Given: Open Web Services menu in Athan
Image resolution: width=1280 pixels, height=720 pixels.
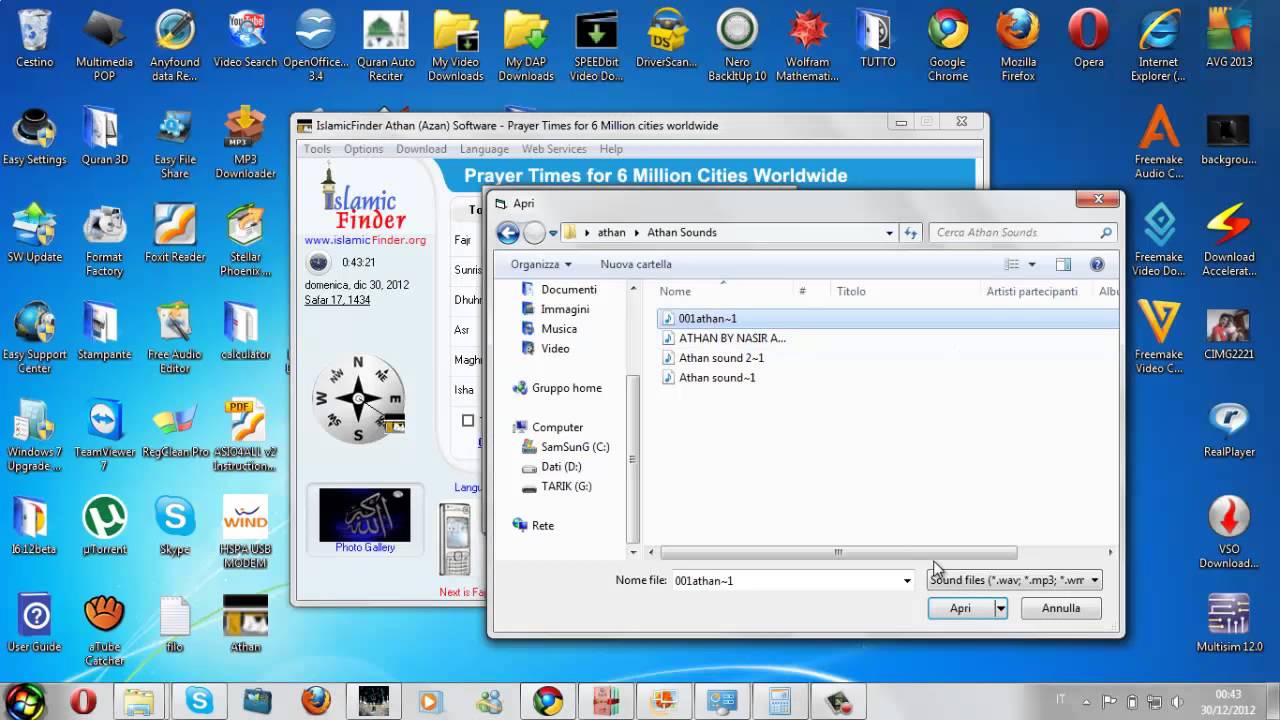Looking at the screenshot, I should pos(554,149).
